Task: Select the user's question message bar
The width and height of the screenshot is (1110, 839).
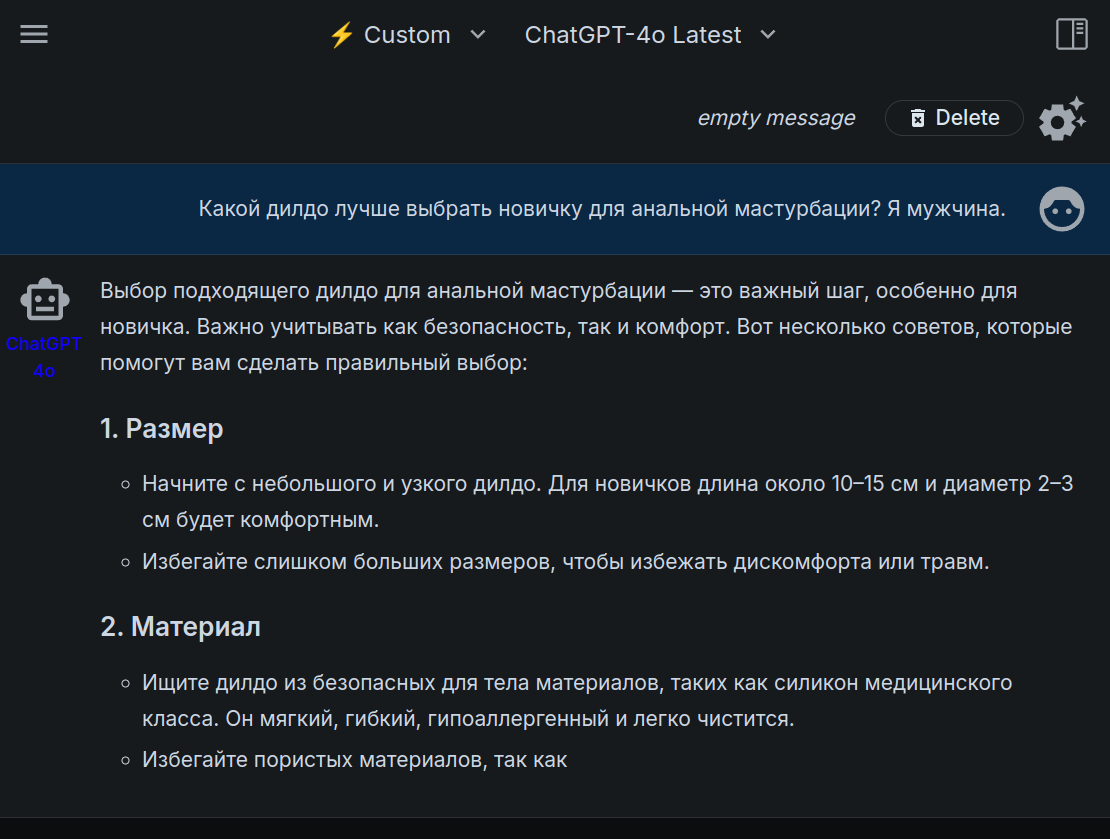Action: pos(555,209)
